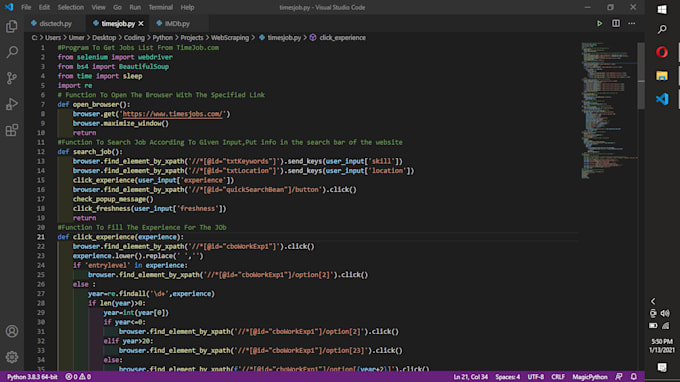Screen dimensions: 680x382
Task: Click 'check_popup_message()' on line 17
Action: (113, 199)
